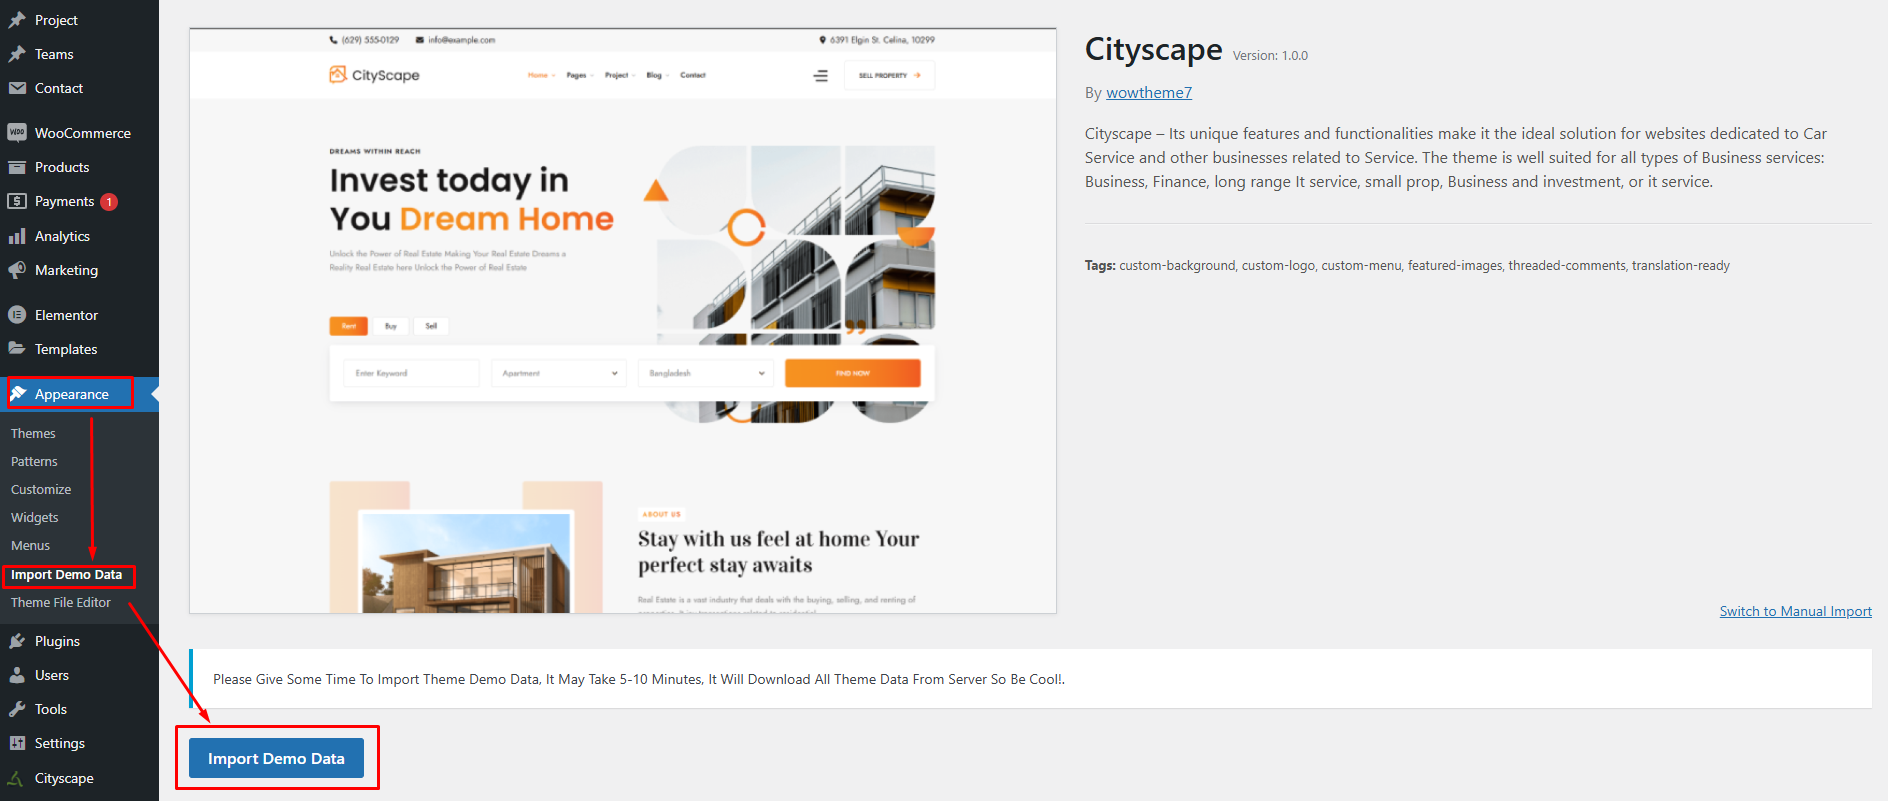Select Themes under Appearance
The image size is (1888, 801).
(33, 433)
